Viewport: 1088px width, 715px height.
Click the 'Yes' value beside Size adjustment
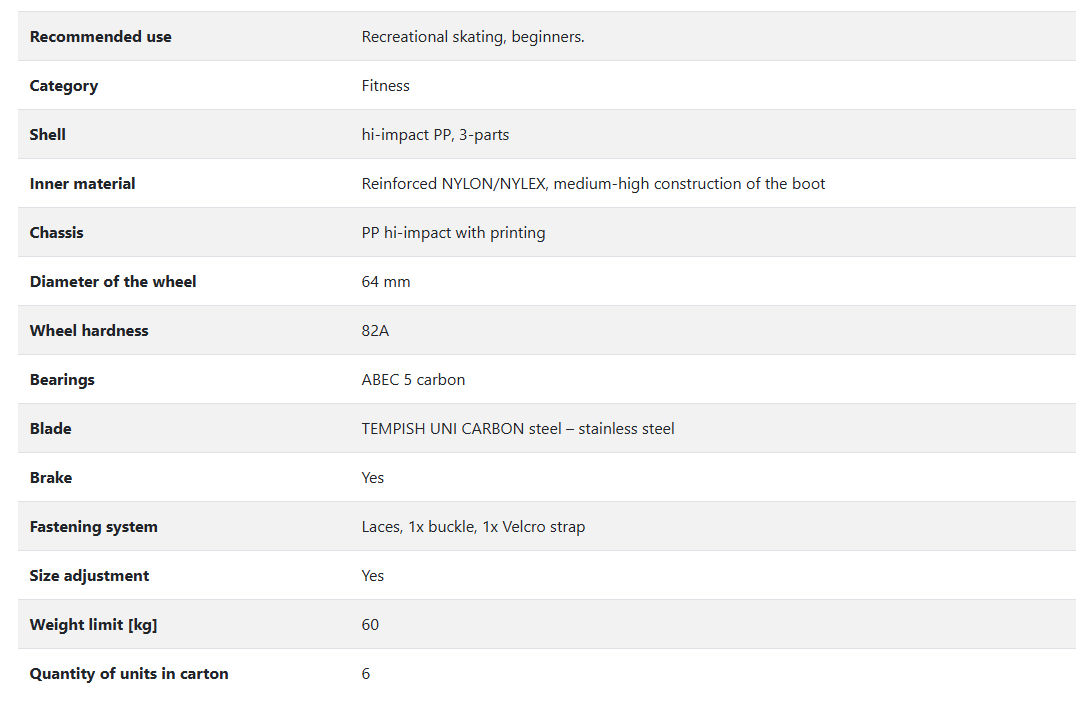pyautogui.click(x=373, y=576)
